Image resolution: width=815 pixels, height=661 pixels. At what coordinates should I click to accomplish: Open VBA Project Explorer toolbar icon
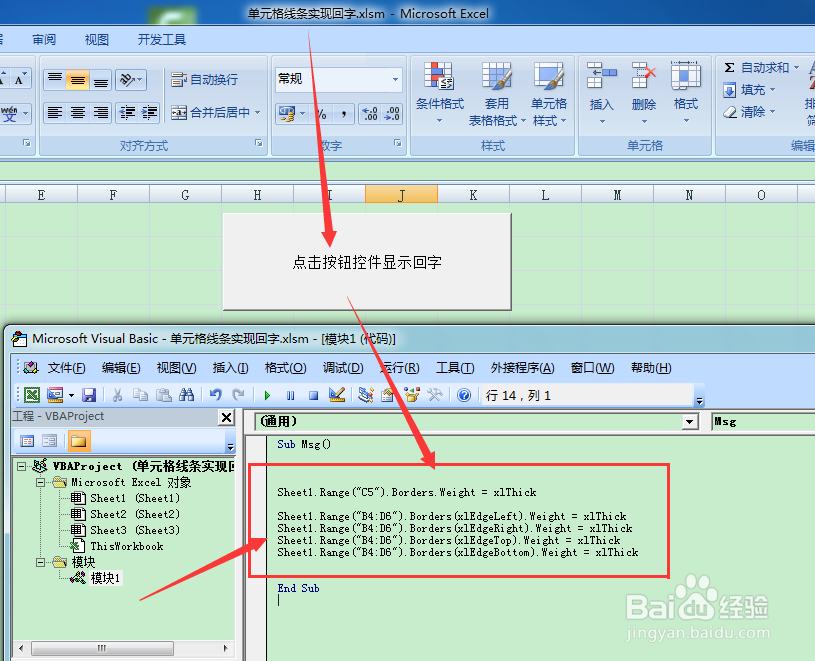pos(366,395)
